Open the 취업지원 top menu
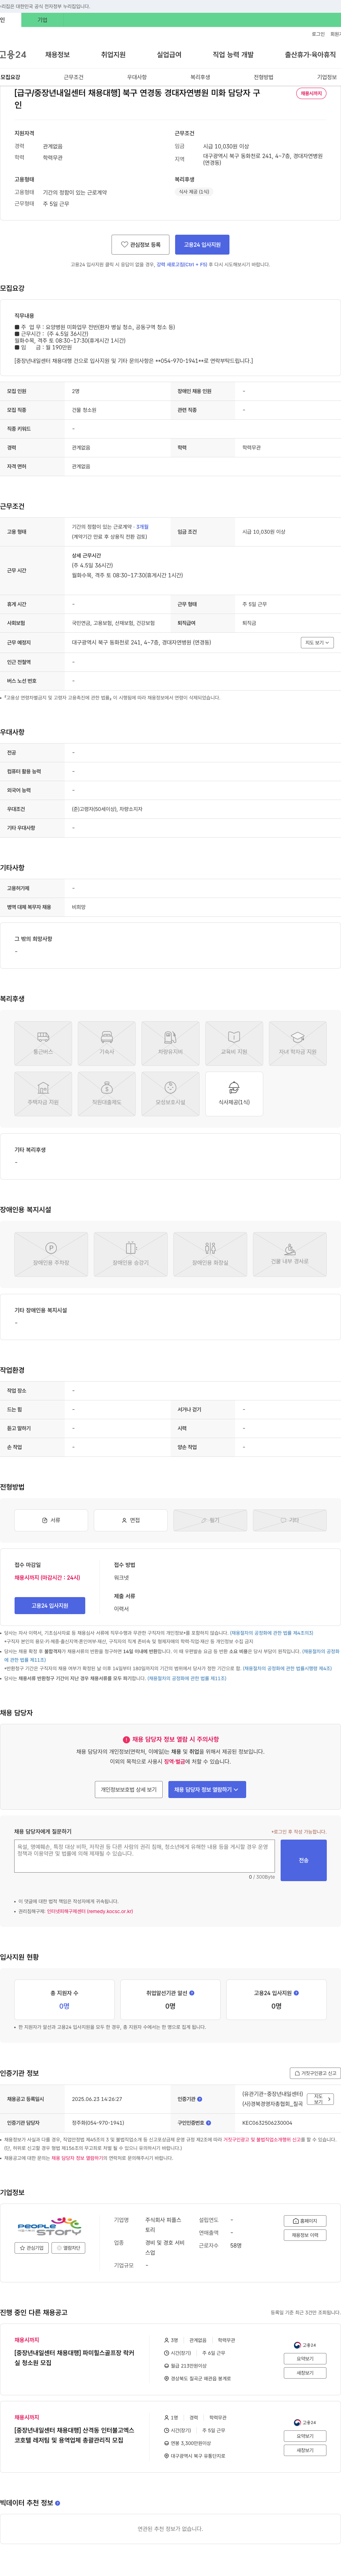 click(x=113, y=55)
